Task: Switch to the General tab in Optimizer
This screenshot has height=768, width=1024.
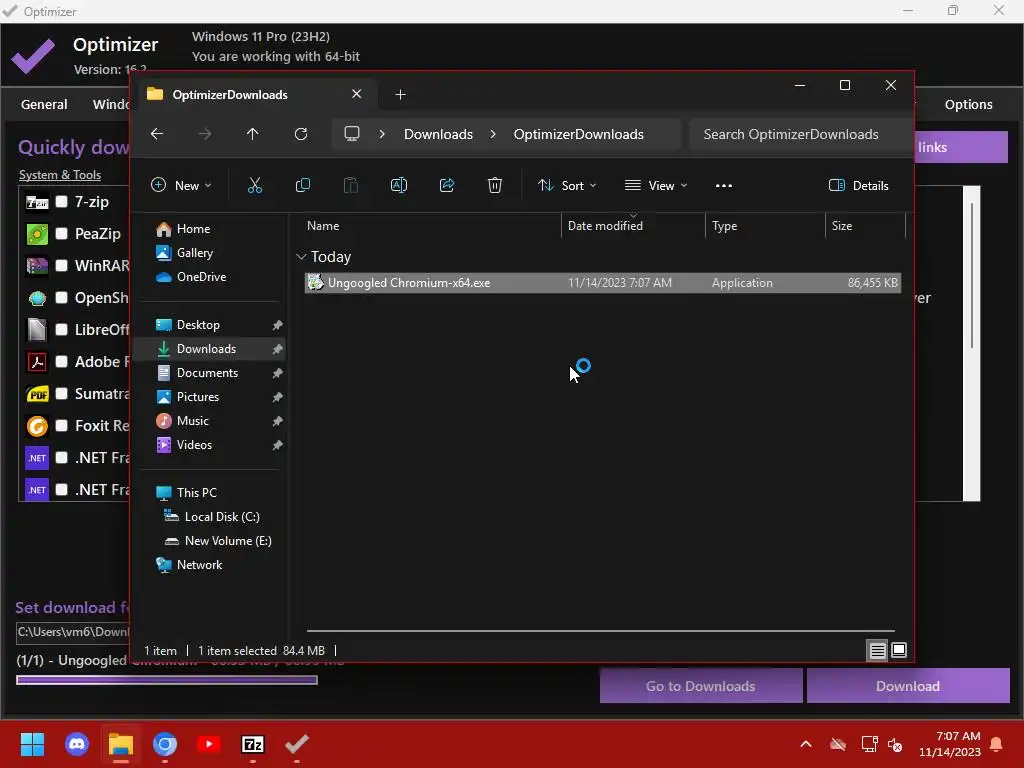Action: 44,104
